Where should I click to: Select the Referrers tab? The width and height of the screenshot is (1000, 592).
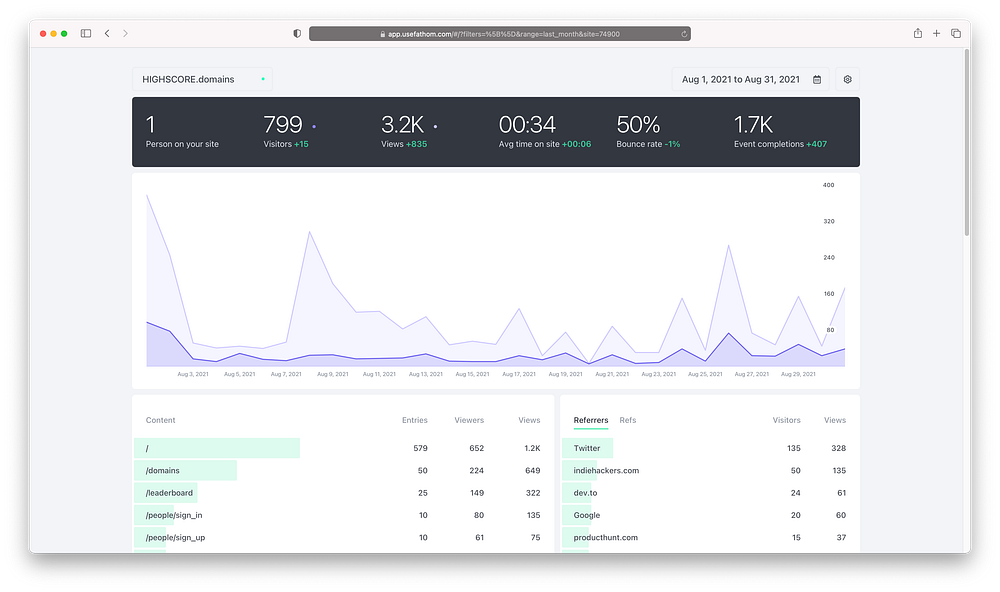591,420
